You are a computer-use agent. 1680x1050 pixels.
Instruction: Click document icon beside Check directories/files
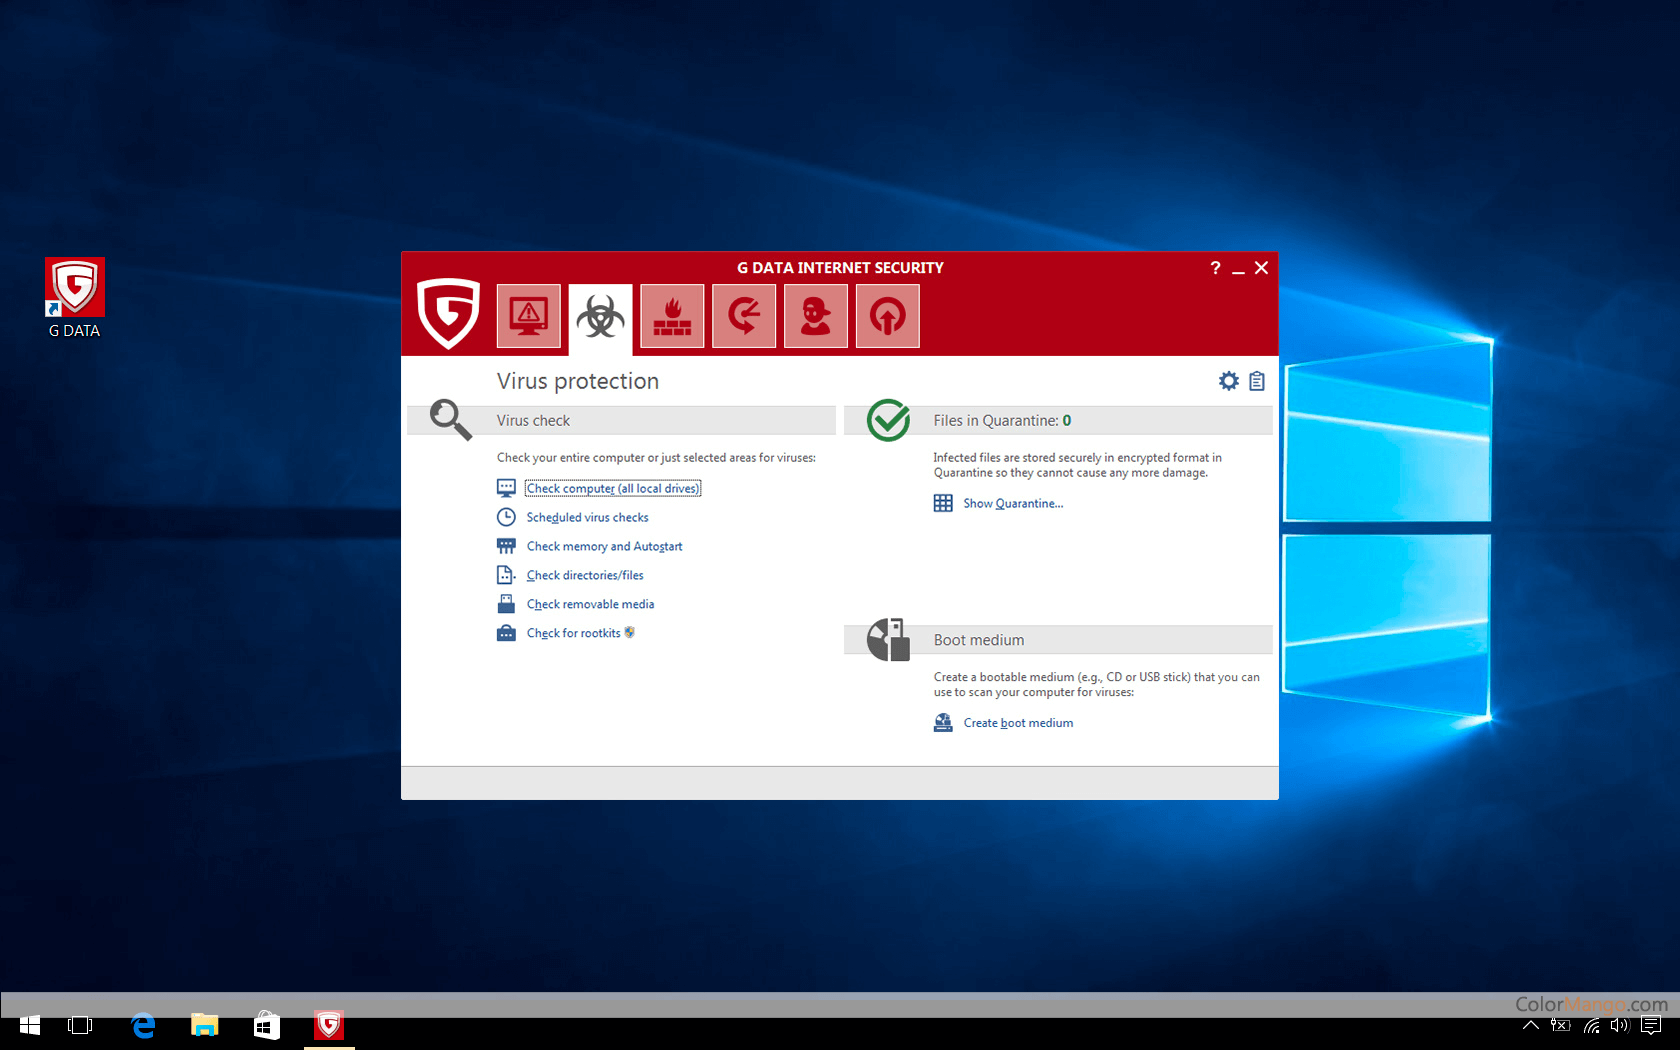point(506,575)
